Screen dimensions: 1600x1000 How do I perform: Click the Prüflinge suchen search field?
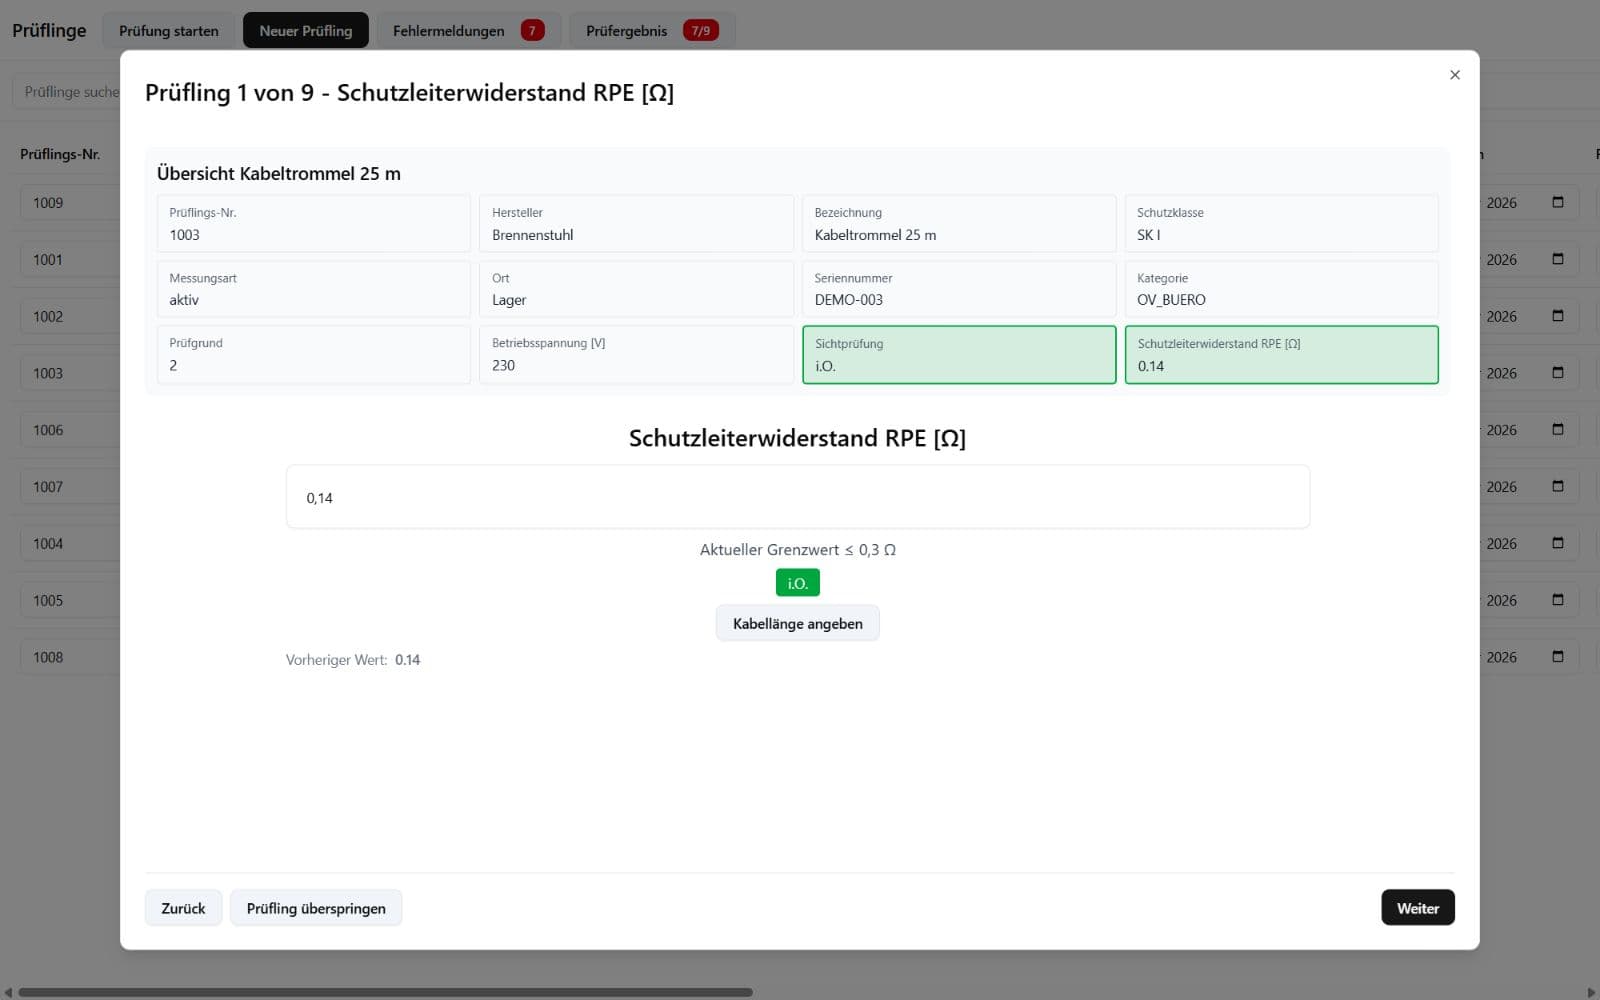point(66,92)
